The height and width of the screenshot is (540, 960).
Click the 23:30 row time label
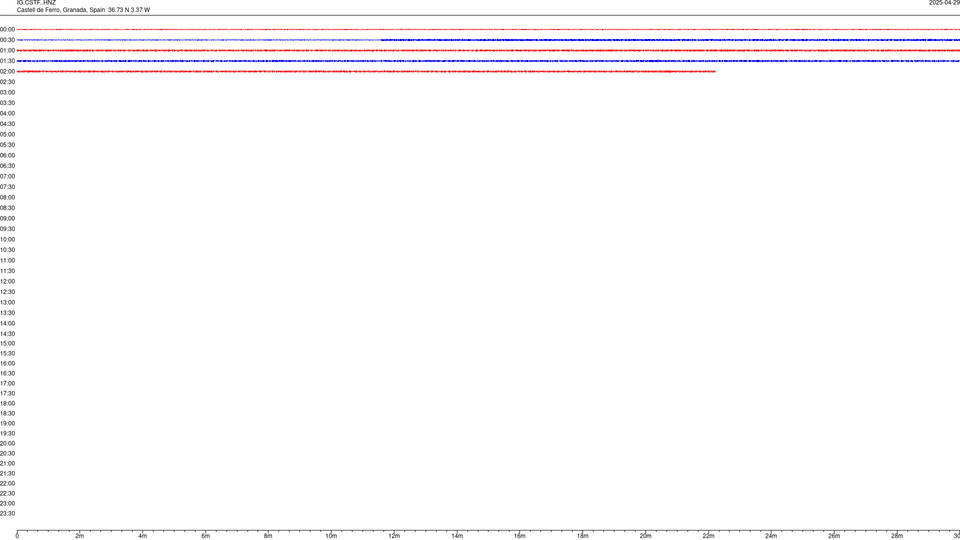coord(7,514)
